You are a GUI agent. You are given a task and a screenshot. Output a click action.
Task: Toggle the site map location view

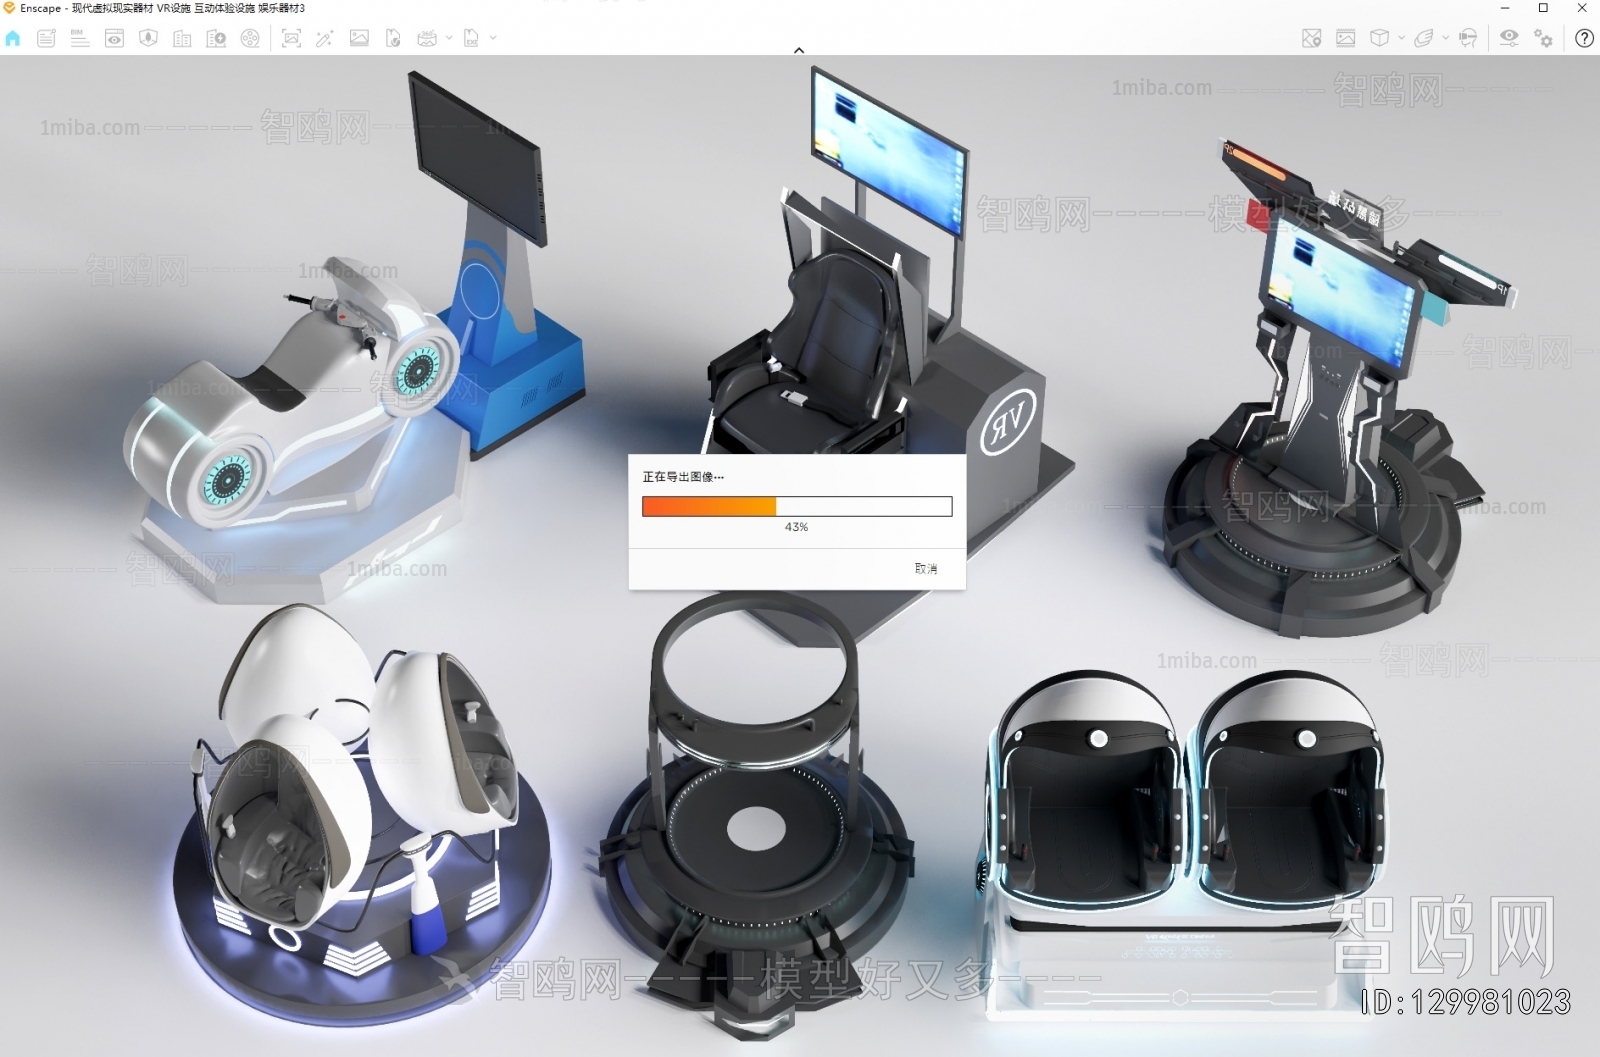[x=1311, y=38]
